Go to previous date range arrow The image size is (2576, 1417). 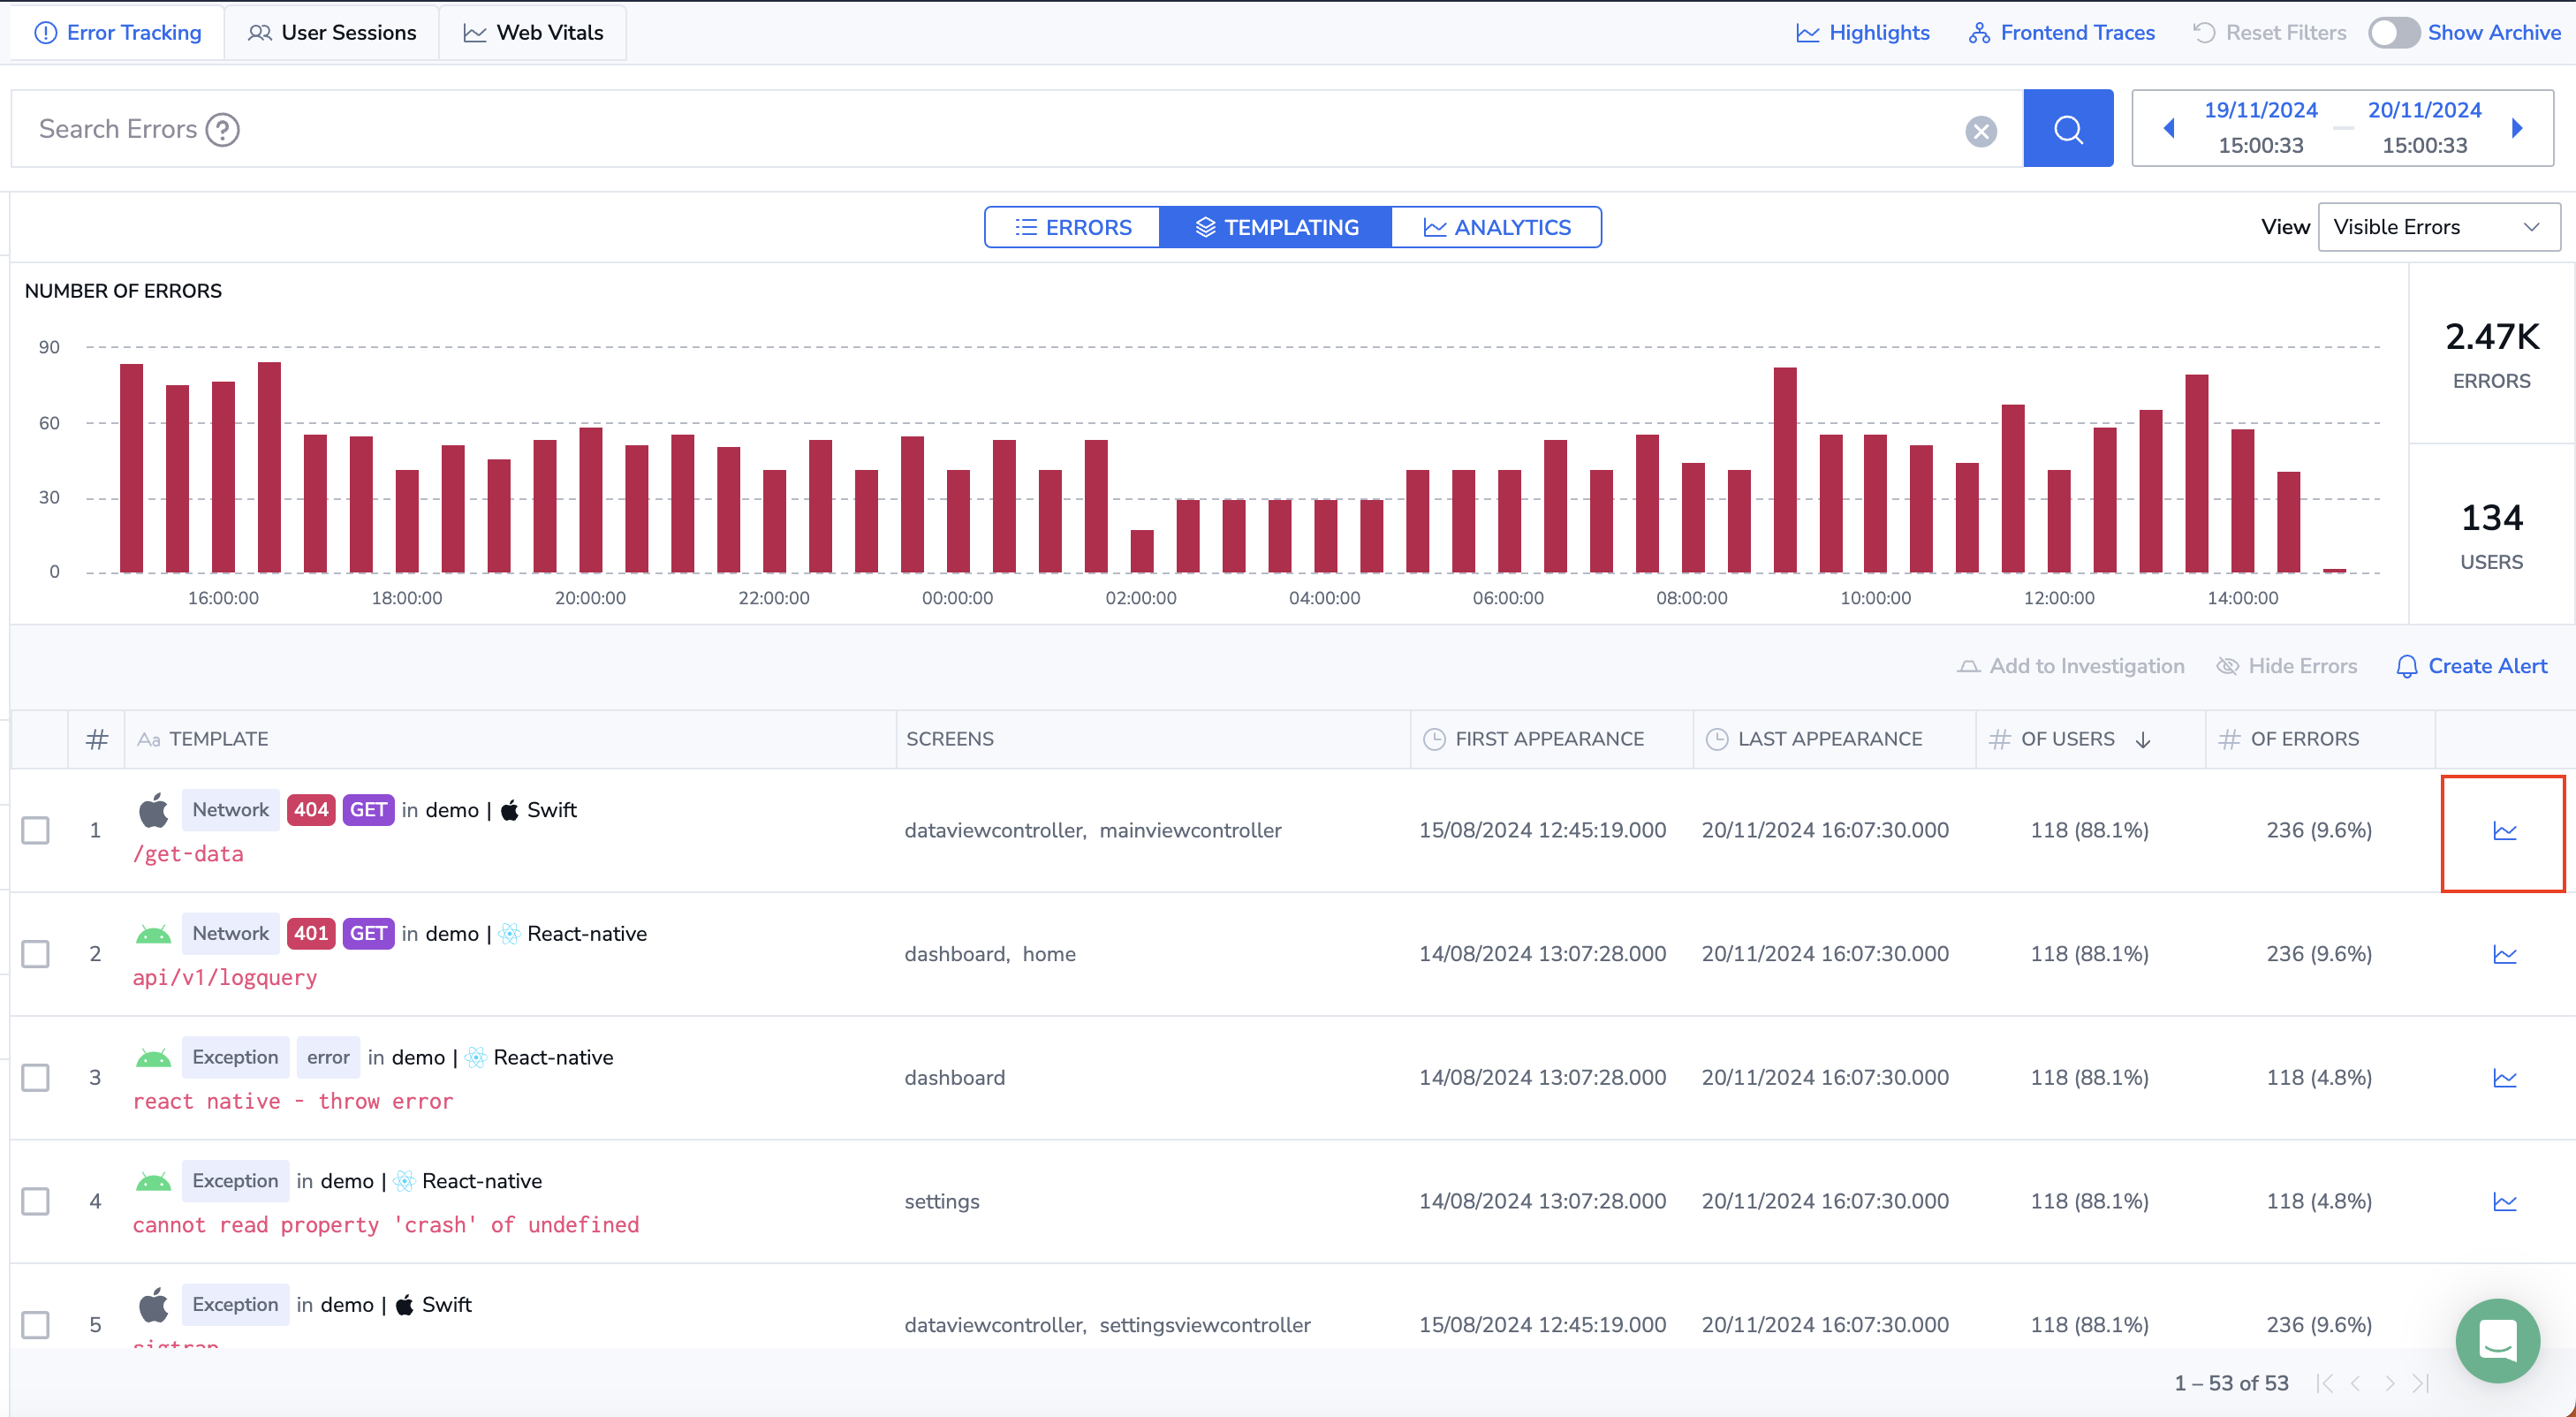point(2169,128)
